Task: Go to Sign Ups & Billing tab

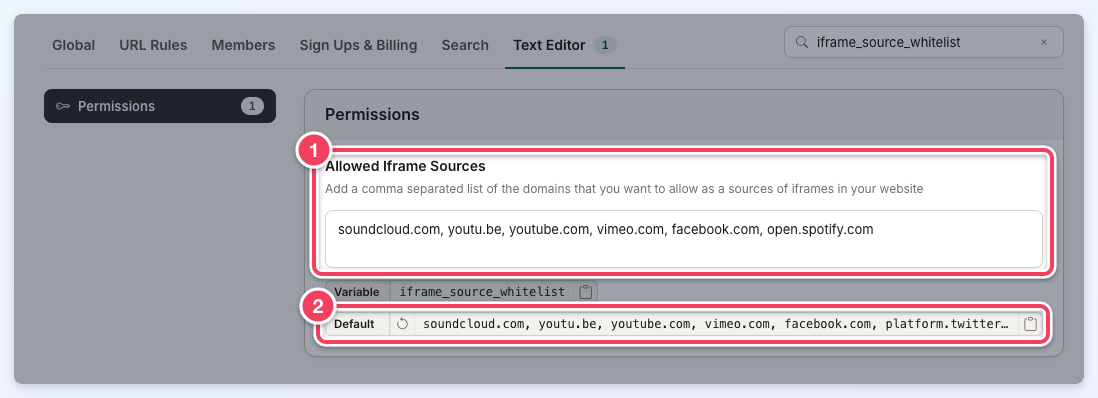Action: coord(358,45)
